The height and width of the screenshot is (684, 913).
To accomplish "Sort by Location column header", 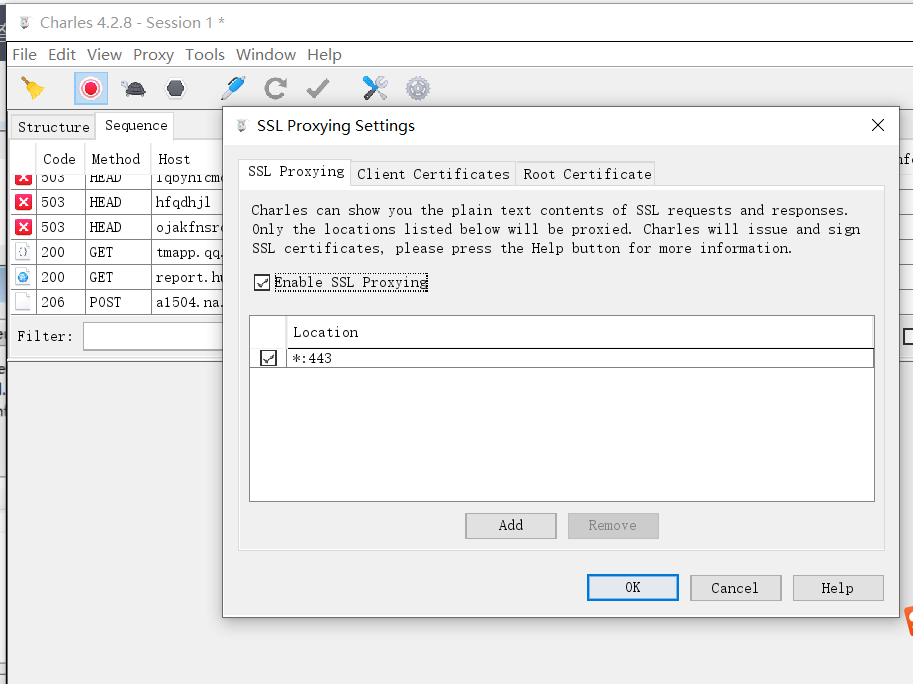I will coord(580,332).
